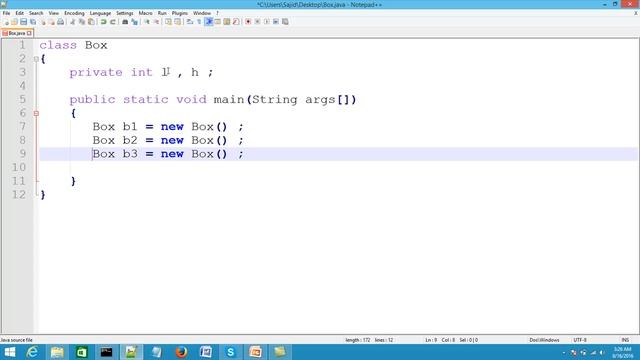The width and height of the screenshot is (640, 360).
Task: Start macro recording with red record icon
Action: (248, 22)
